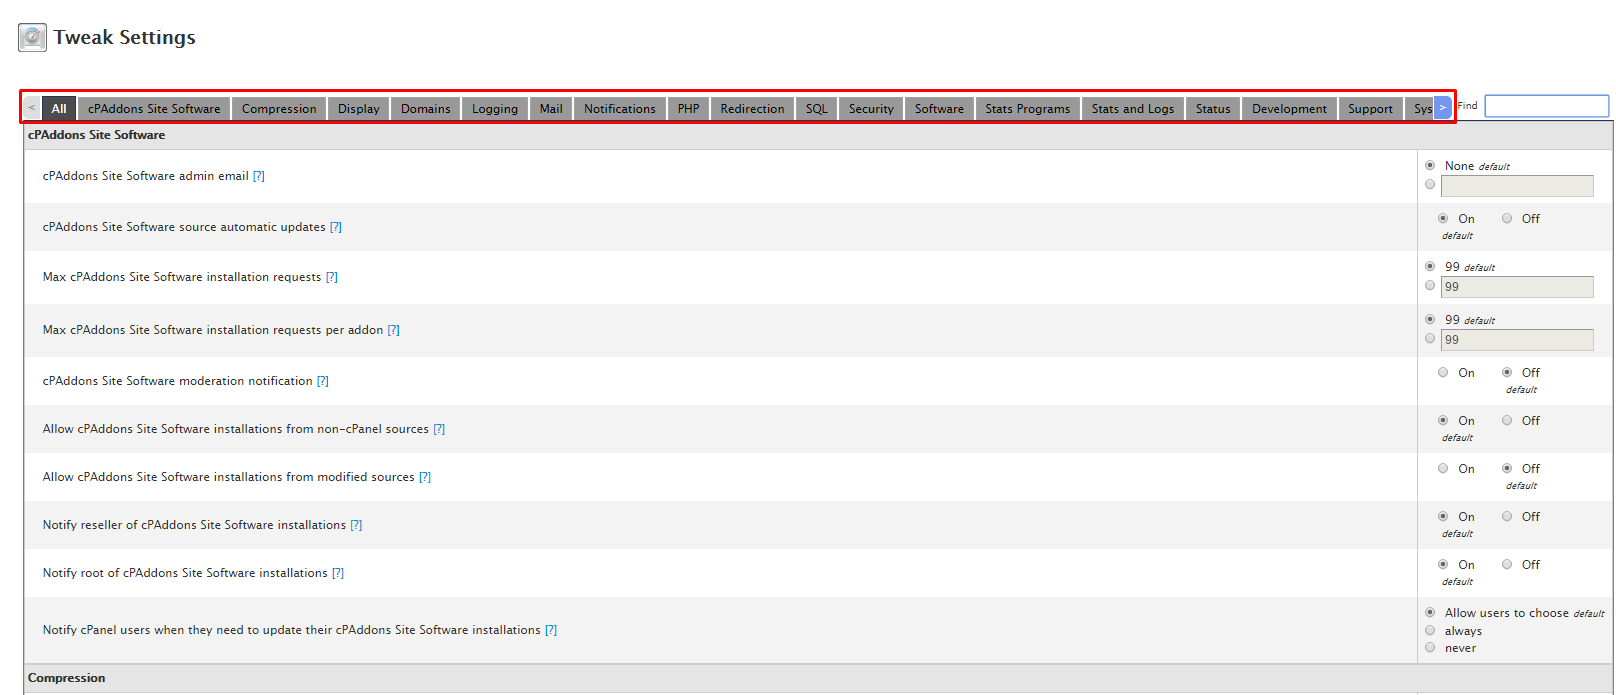1616x695 pixels.
Task: Select 'never' for update notifications
Action: [x=1430, y=648]
